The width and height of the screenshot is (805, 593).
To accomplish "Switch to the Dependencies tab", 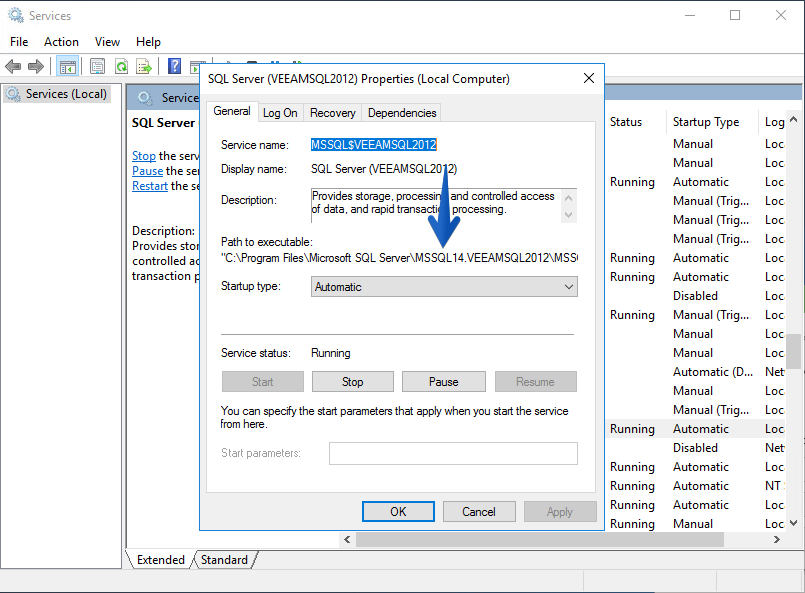I will (x=402, y=113).
